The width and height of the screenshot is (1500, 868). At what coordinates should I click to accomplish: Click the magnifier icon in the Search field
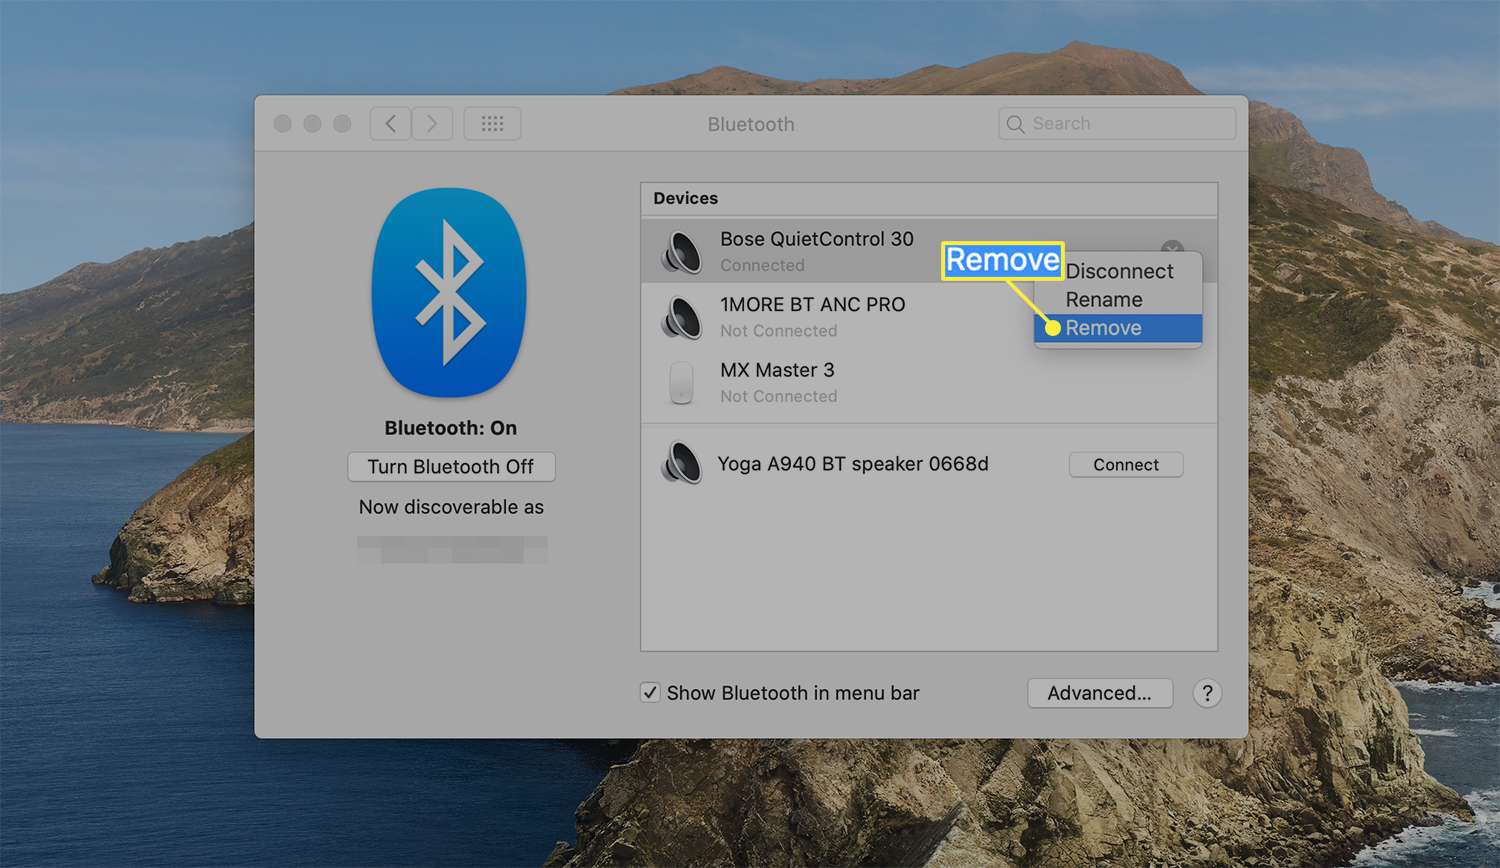[1015, 124]
